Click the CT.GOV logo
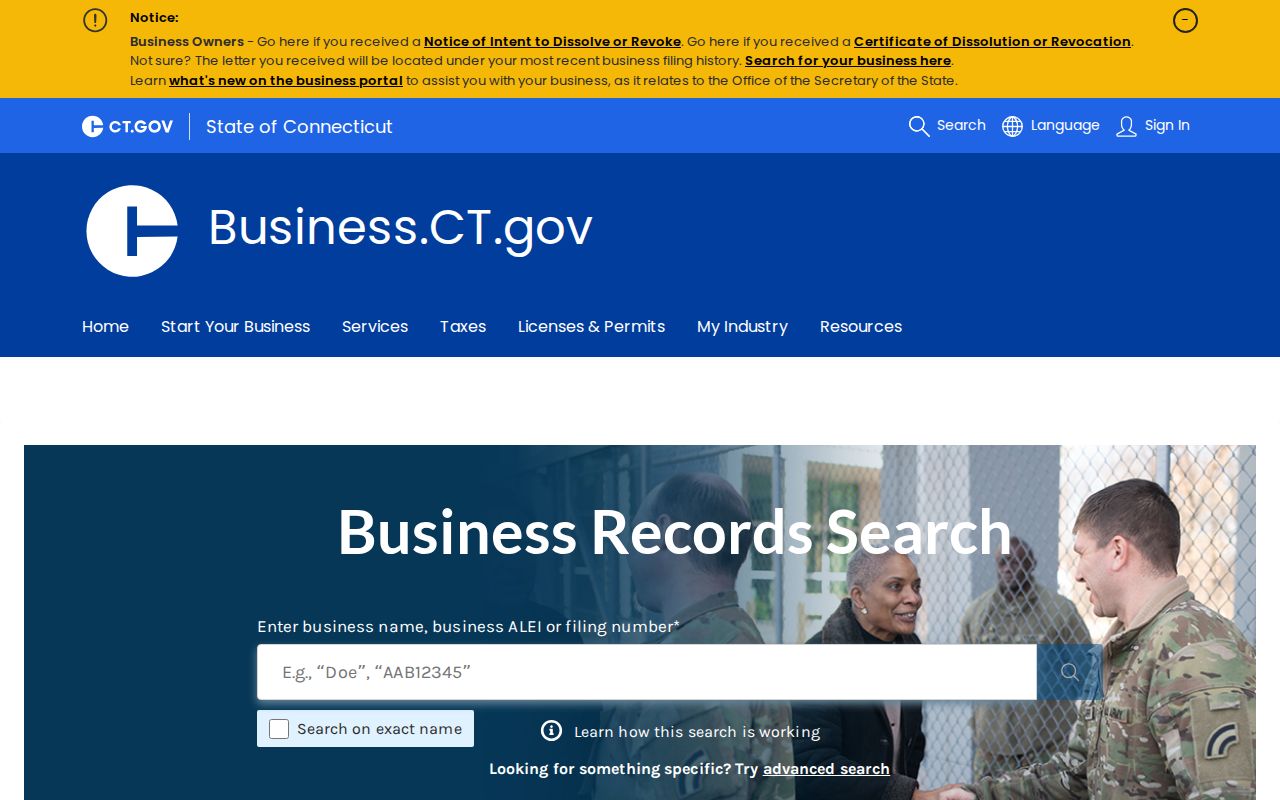This screenshot has height=800, width=1280. (127, 126)
